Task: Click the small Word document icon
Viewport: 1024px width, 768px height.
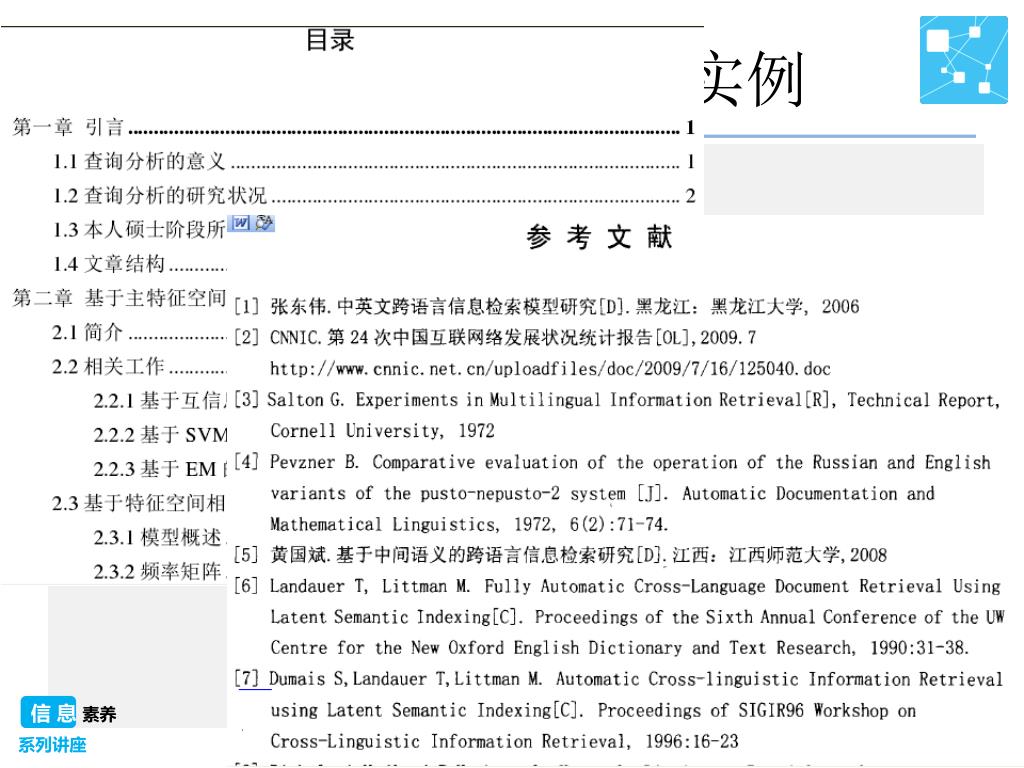Action: point(241,223)
